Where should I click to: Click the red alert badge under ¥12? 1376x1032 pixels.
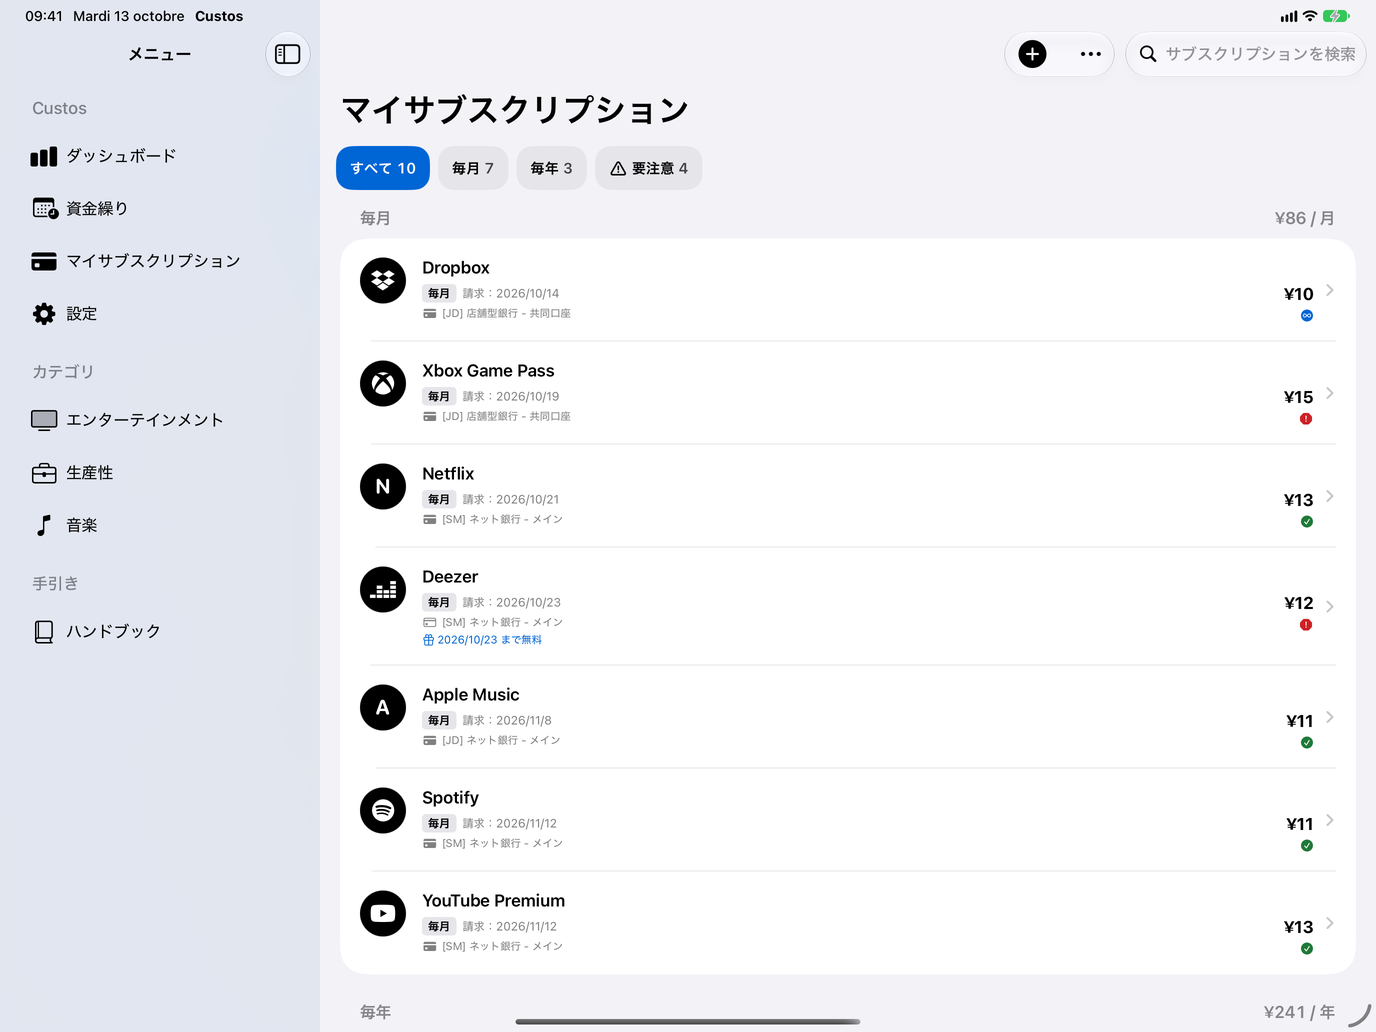tap(1306, 625)
